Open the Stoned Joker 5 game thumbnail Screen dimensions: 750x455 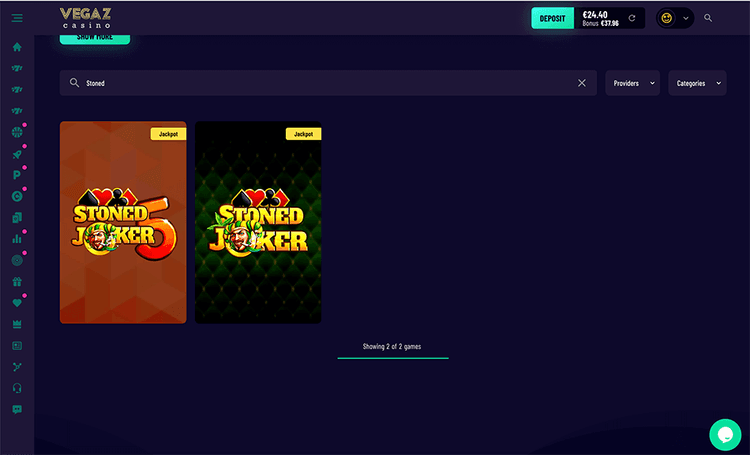pyautogui.click(x=123, y=222)
